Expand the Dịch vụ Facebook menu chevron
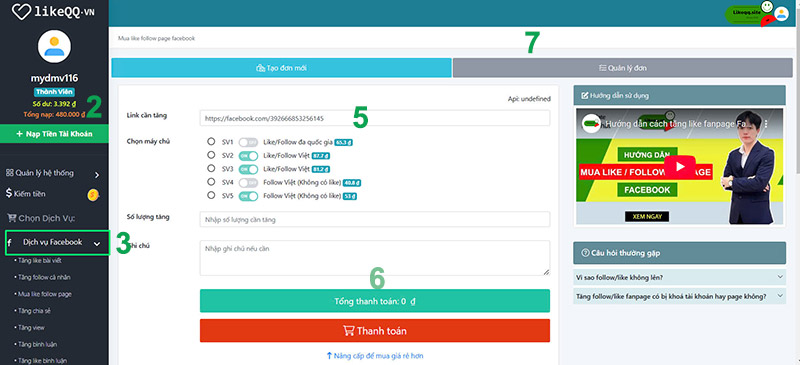The height and width of the screenshot is (365, 800). tap(97, 244)
